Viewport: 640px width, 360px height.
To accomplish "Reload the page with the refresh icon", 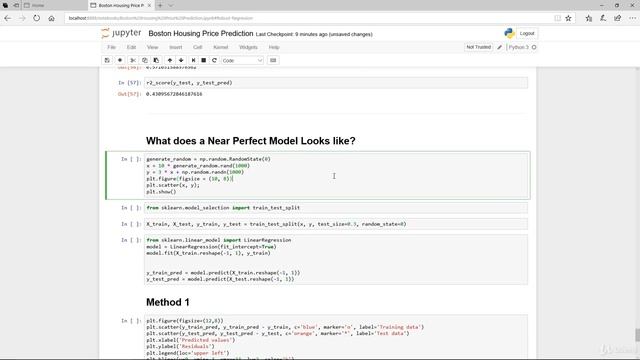I will point(37,18).
